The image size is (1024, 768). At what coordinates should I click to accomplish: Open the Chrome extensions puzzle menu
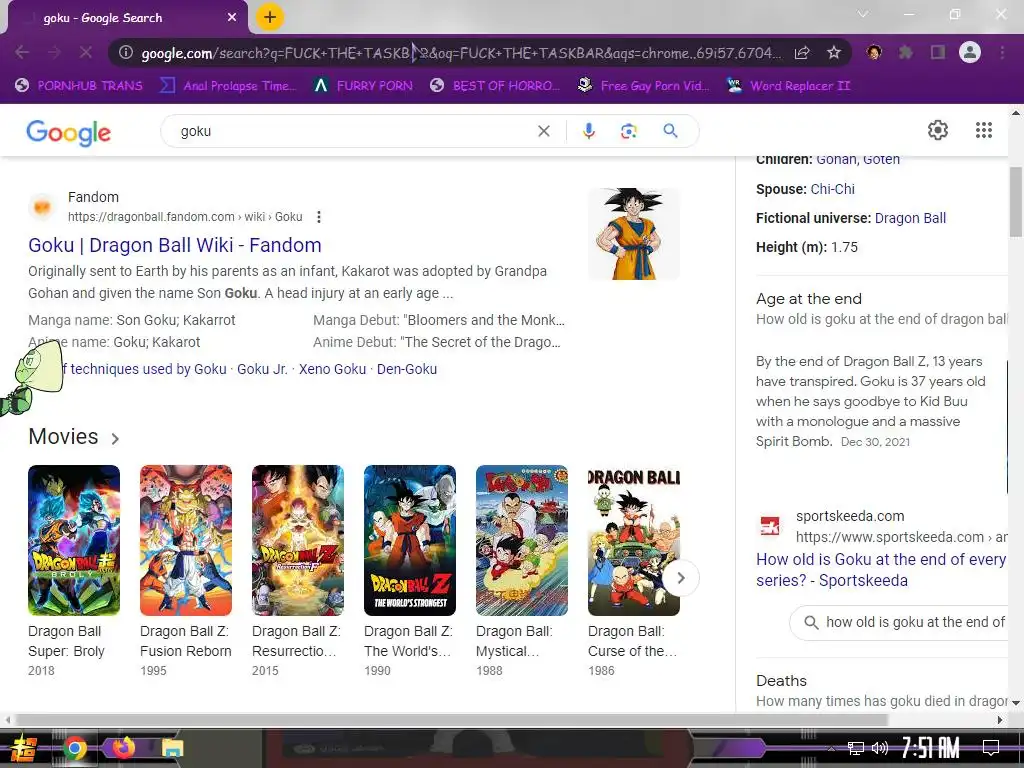[906, 52]
